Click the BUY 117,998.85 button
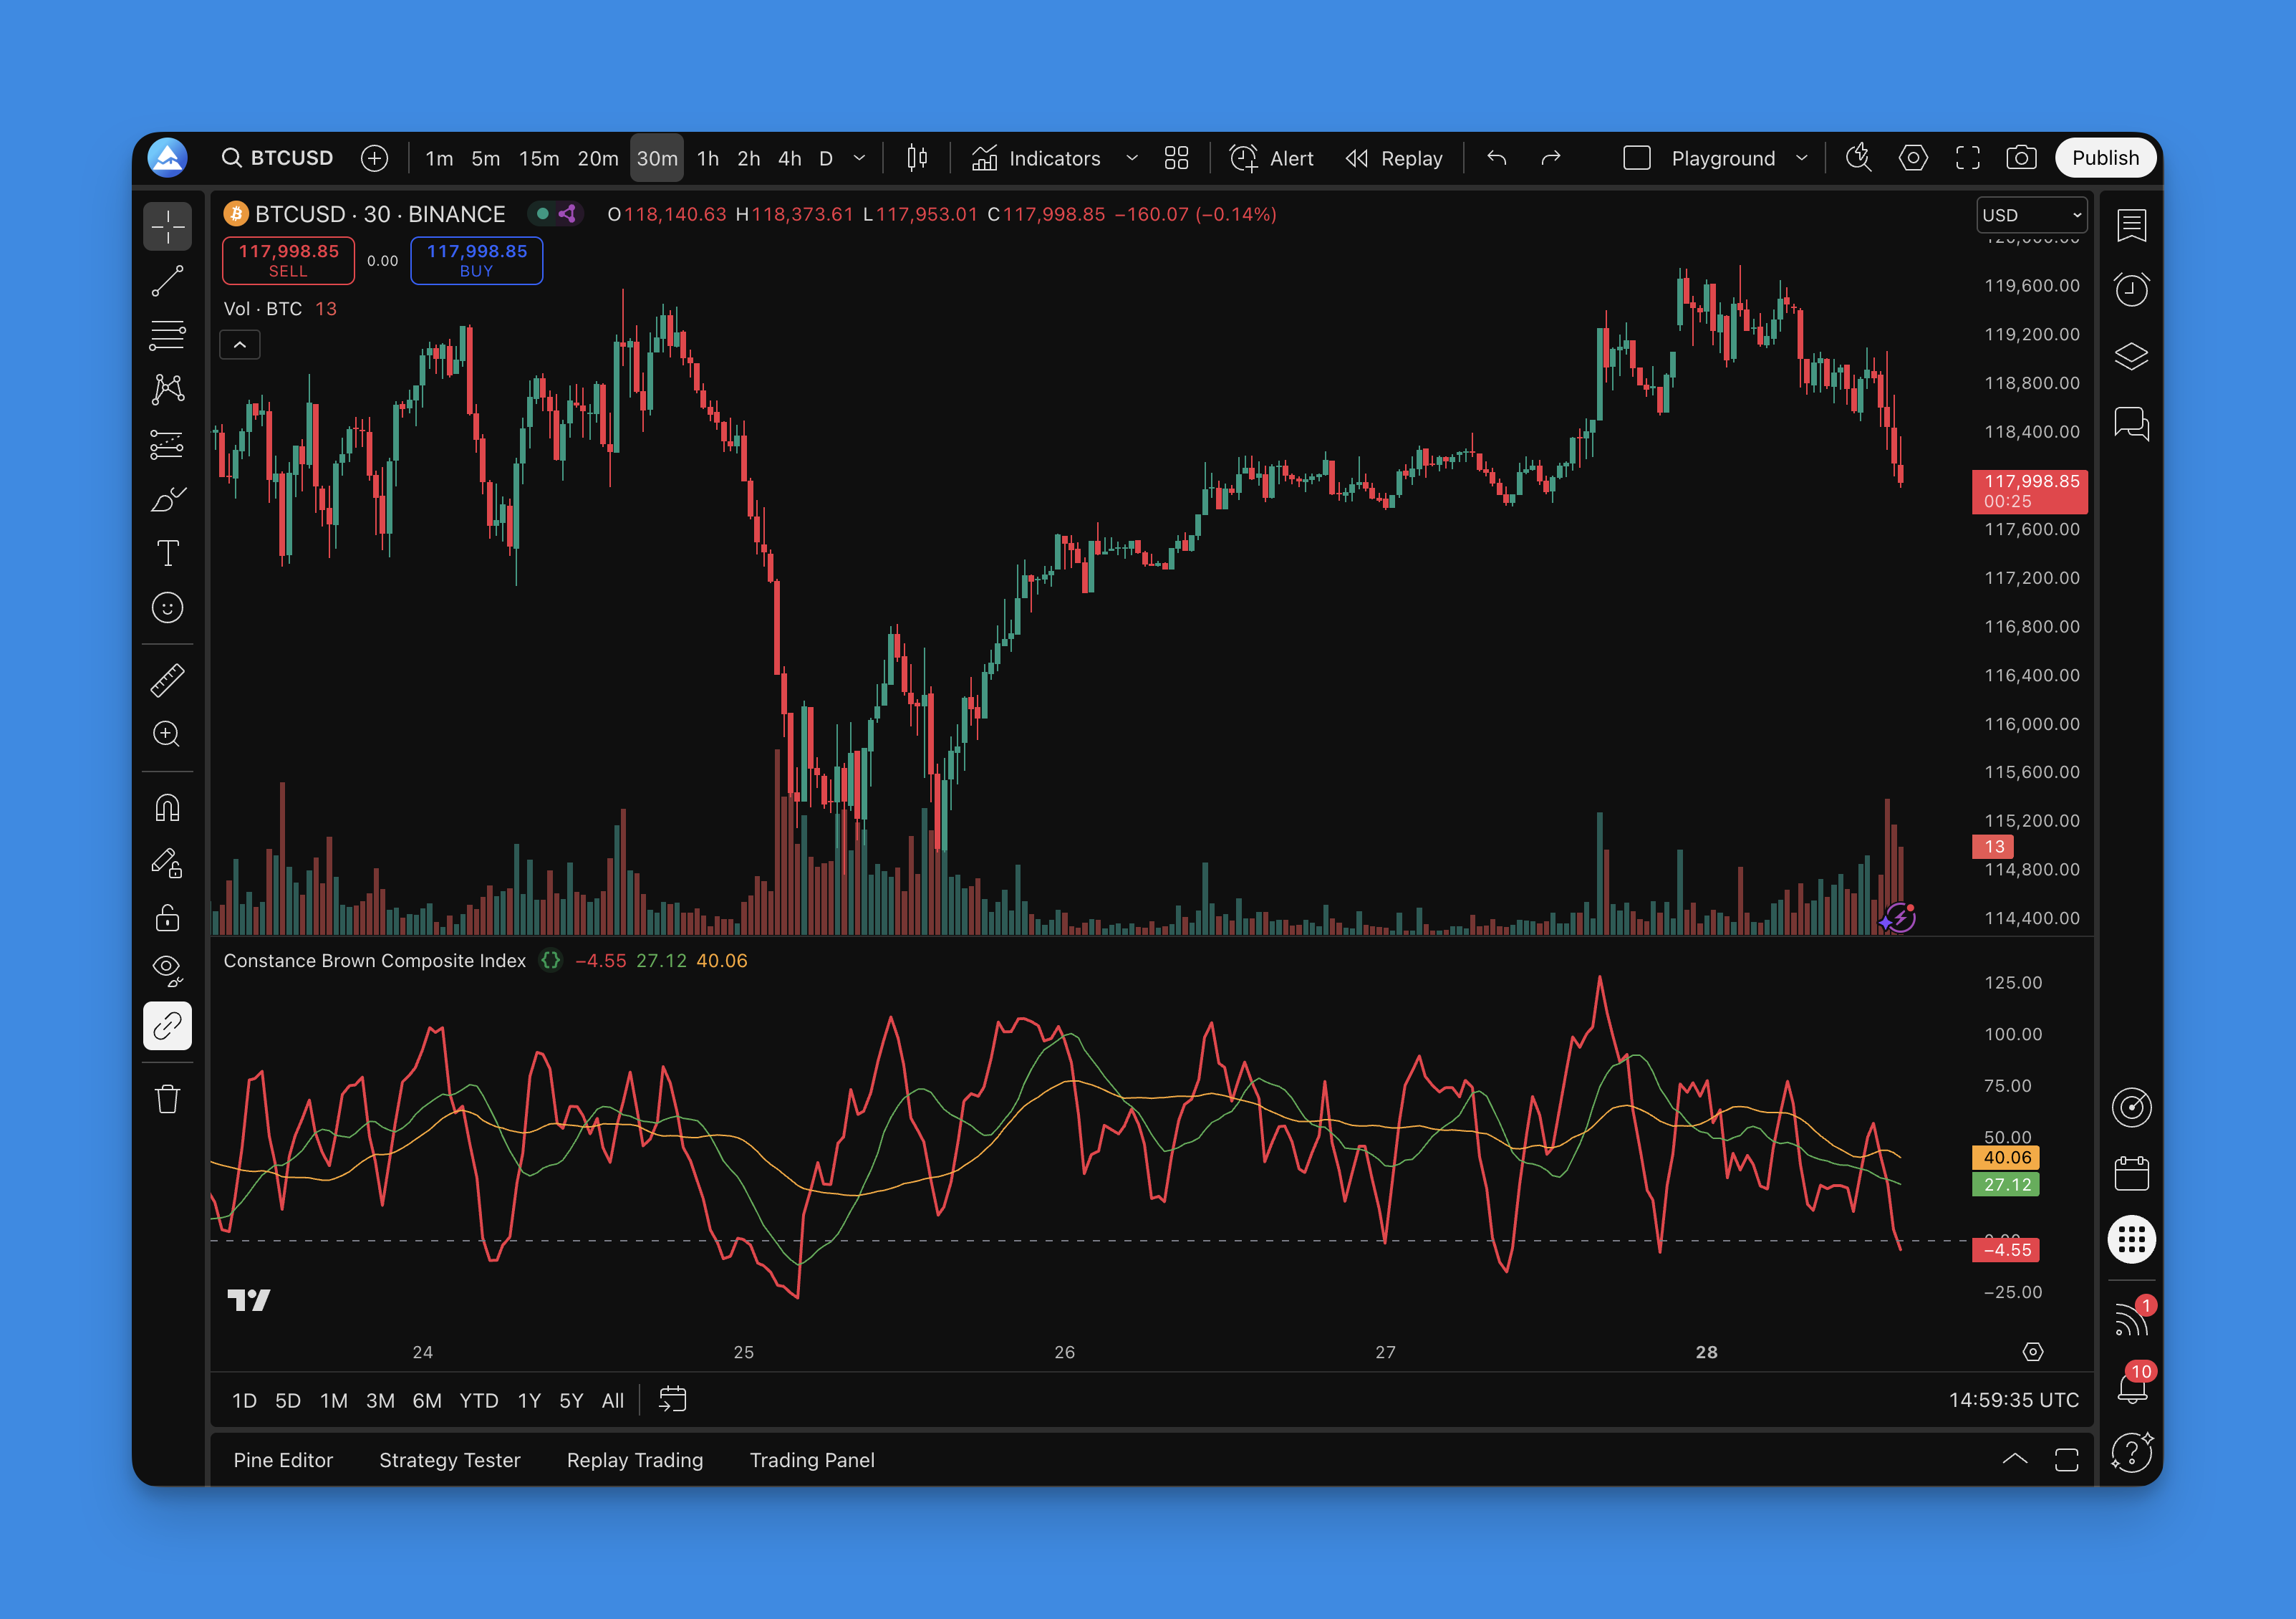 [477, 261]
